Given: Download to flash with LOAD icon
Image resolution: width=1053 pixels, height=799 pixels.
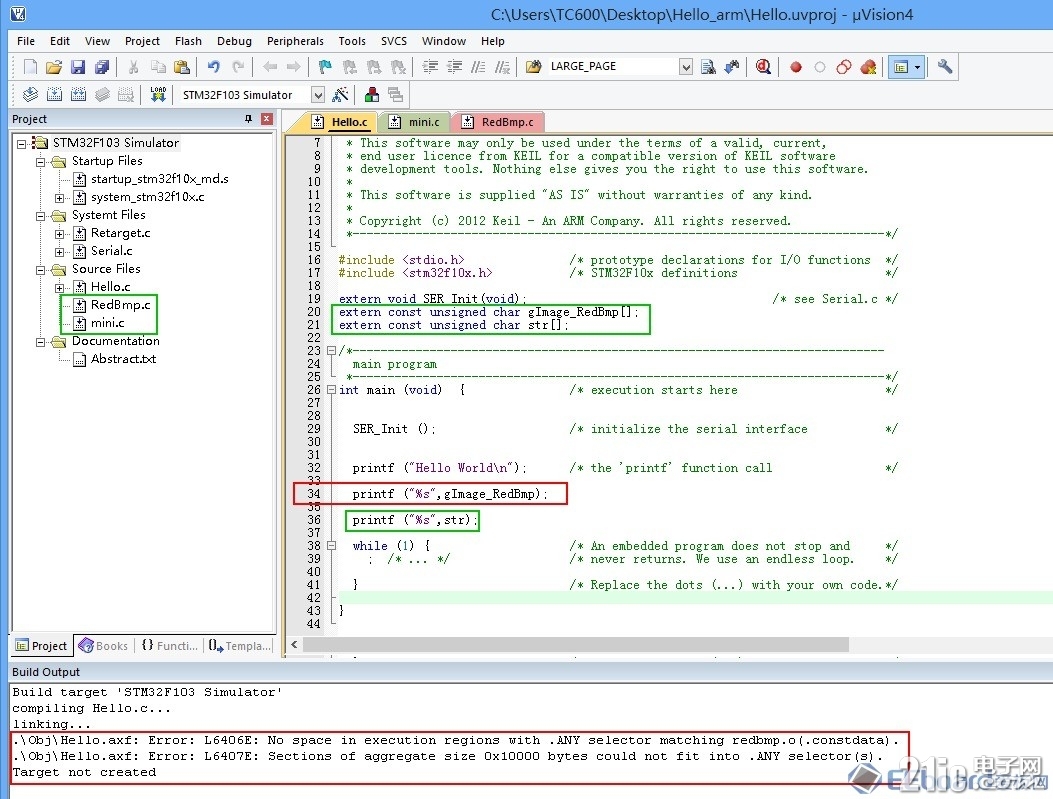Looking at the screenshot, I should (x=158, y=95).
